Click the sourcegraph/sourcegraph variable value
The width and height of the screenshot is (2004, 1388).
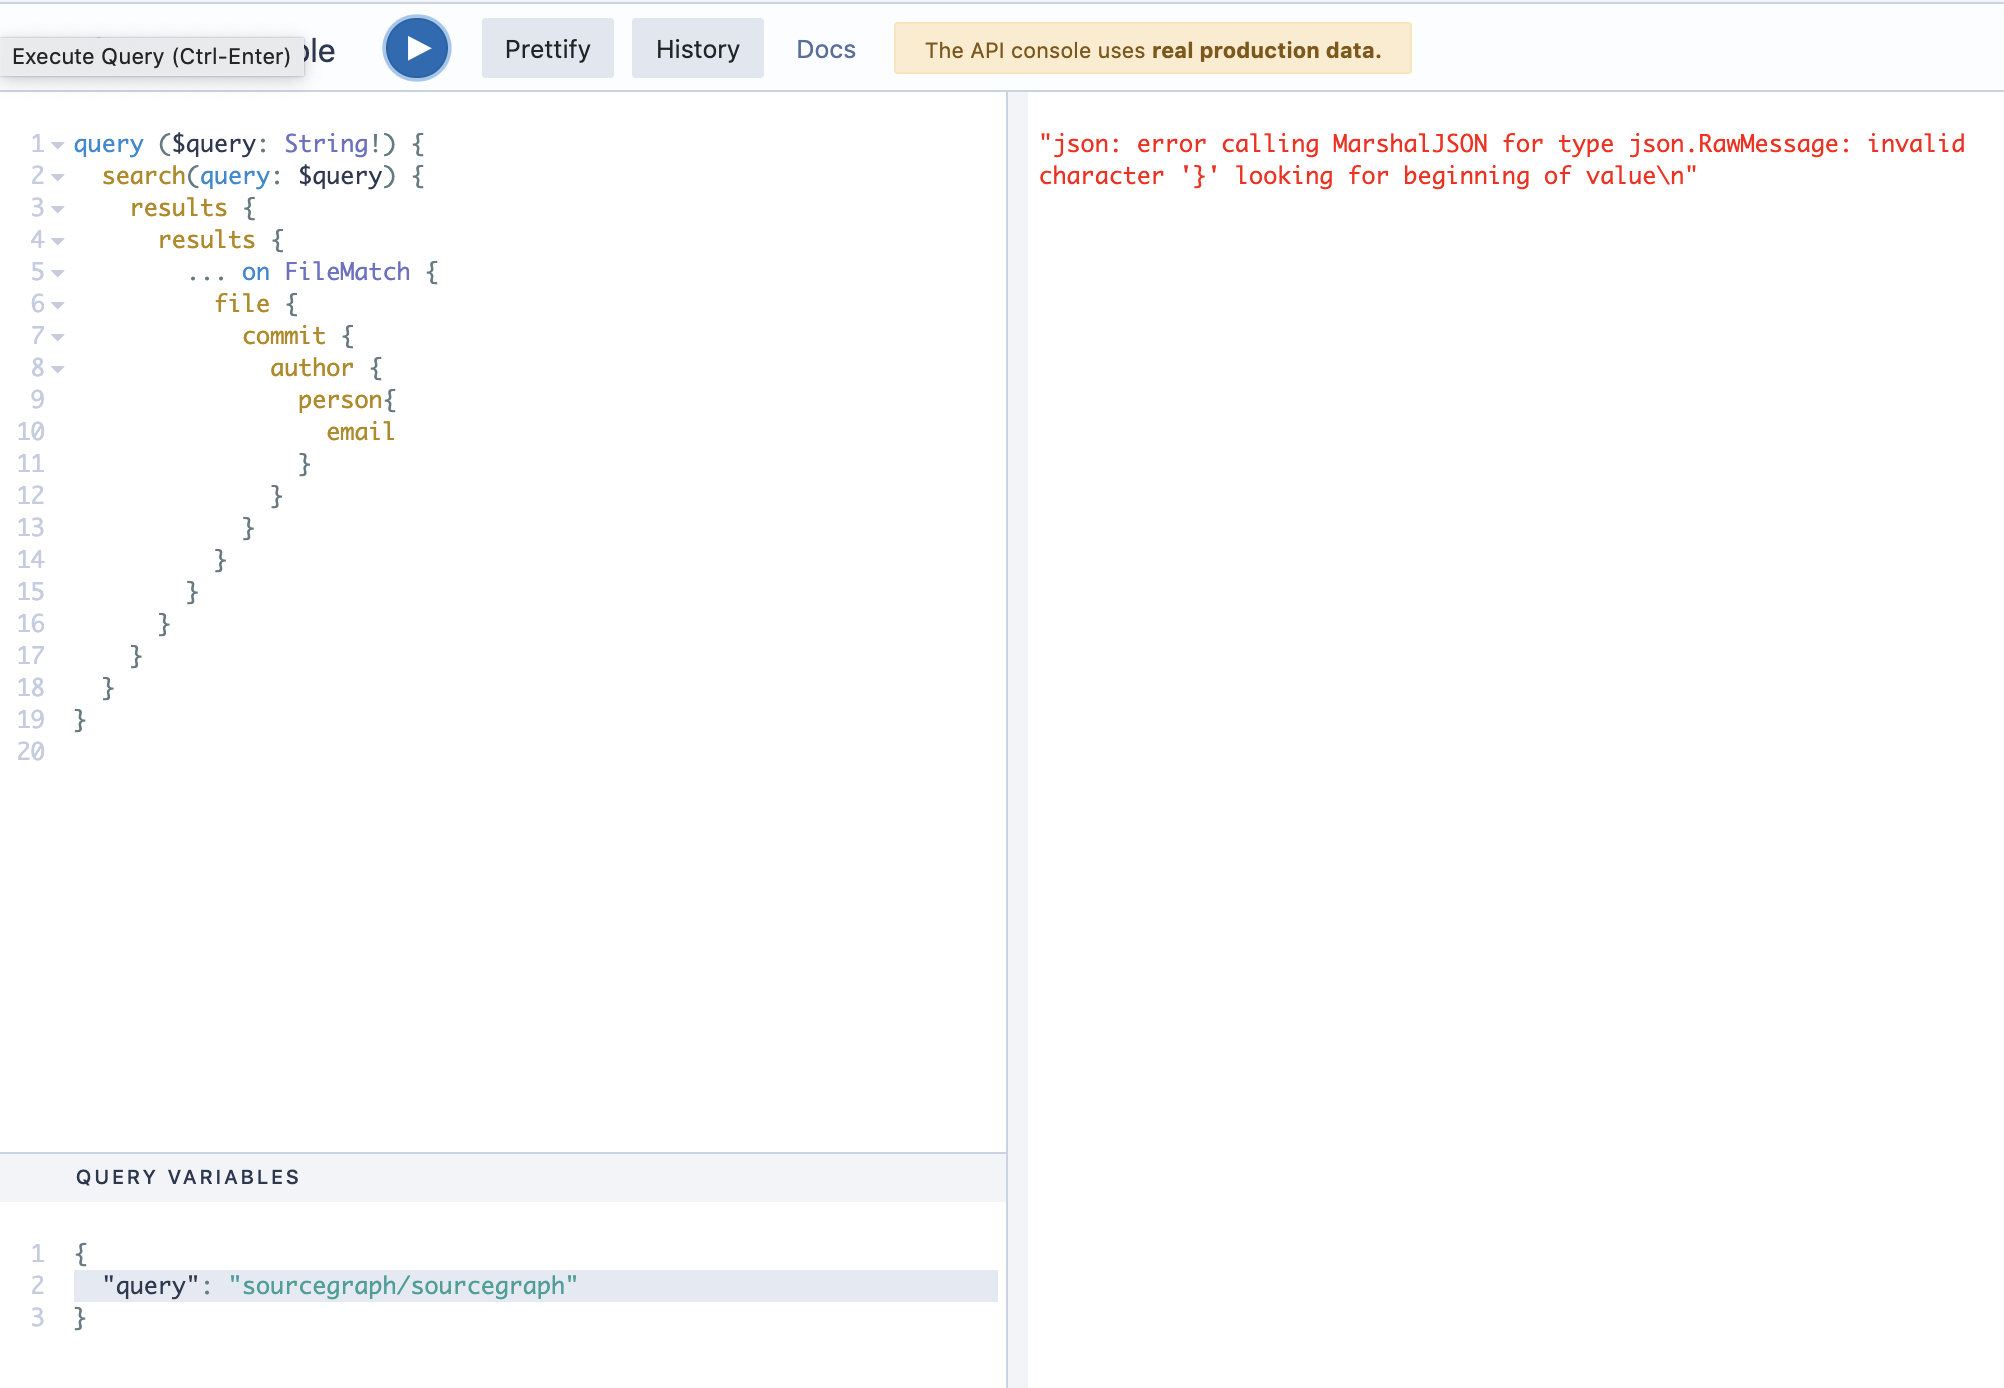coord(403,1286)
